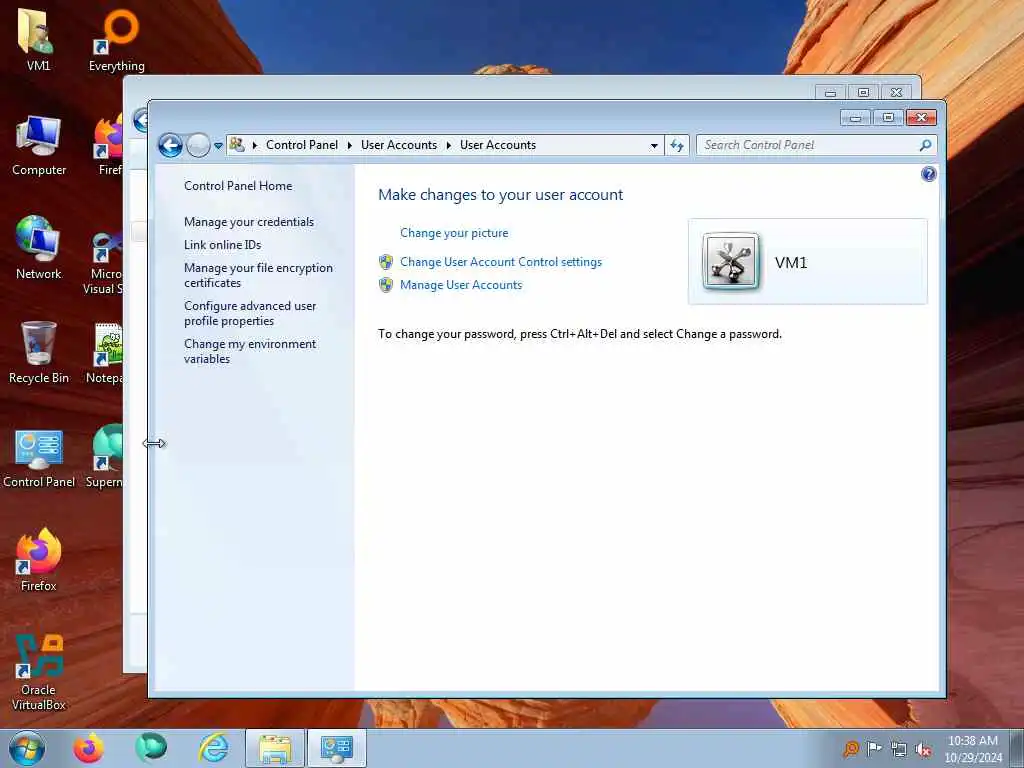The width and height of the screenshot is (1024, 768).
Task: Open the taskbar clock showing 10:38 AM
Action: (972, 749)
